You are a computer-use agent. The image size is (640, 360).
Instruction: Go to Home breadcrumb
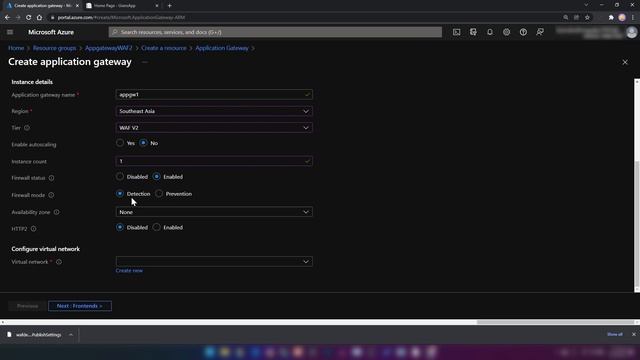16,48
